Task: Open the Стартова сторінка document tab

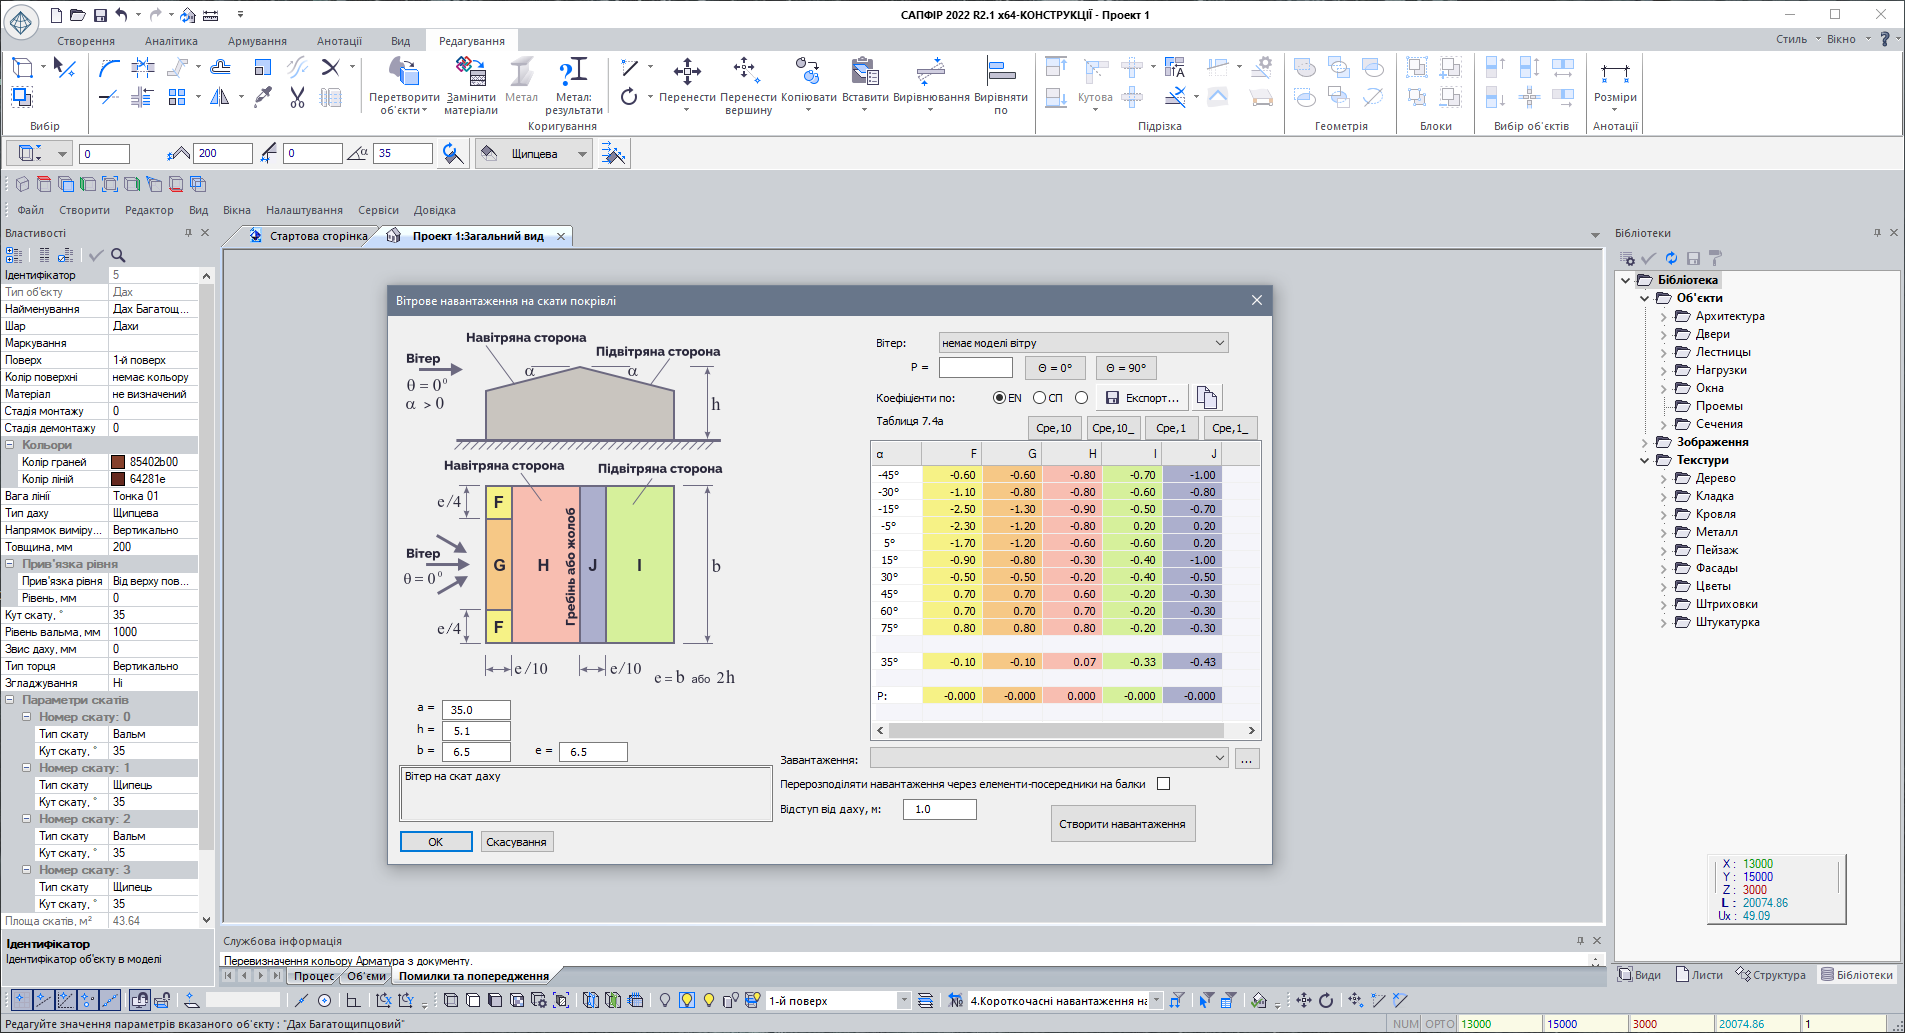Action: tap(317, 236)
